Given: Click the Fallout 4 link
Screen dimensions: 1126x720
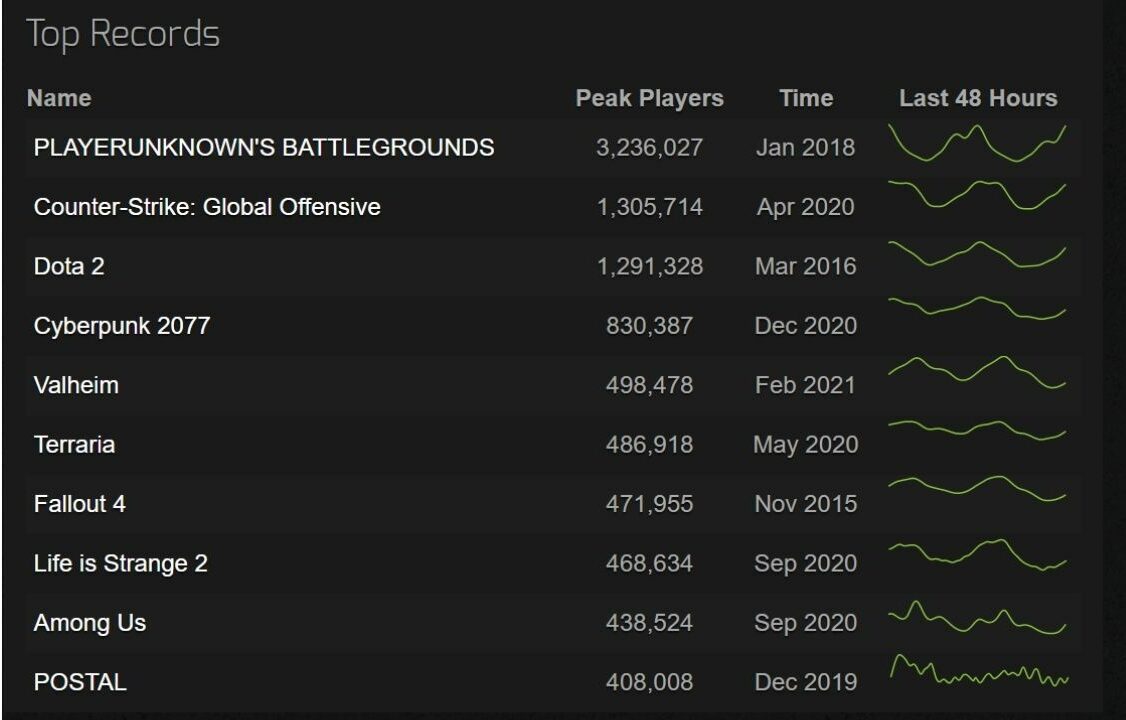Looking at the screenshot, I should coord(80,504).
